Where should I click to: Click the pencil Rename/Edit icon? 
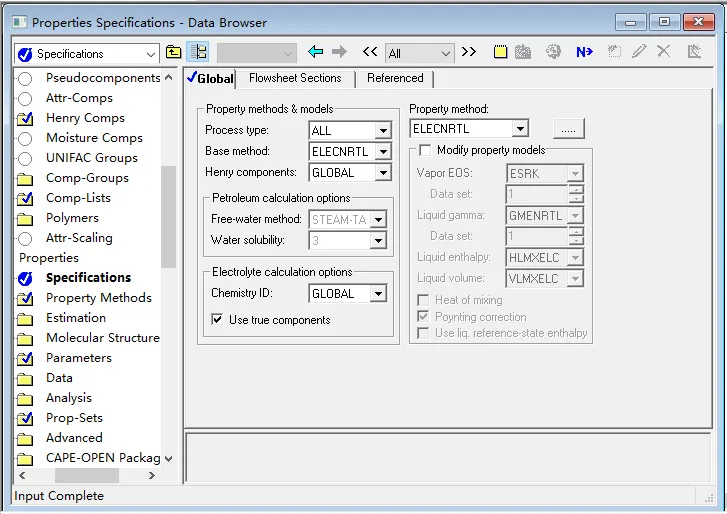[639, 51]
